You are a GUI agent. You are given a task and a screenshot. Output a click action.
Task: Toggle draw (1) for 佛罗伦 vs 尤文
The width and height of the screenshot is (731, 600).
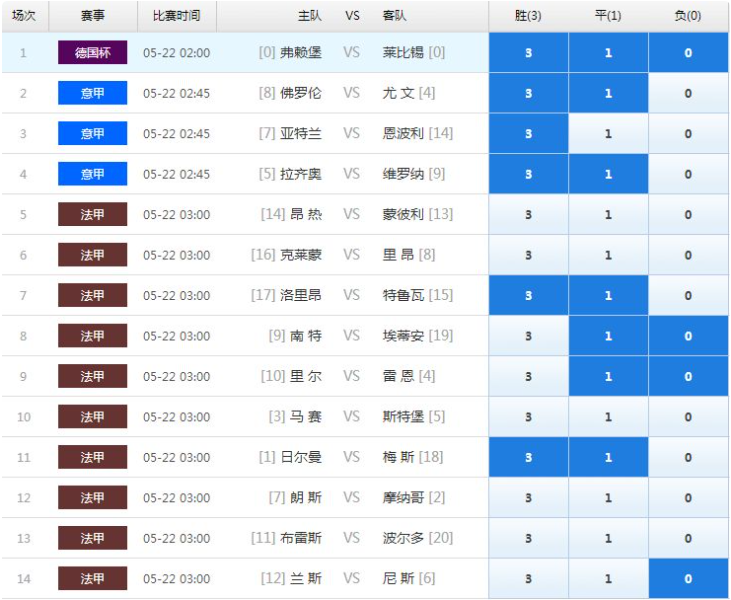tap(608, 93)
